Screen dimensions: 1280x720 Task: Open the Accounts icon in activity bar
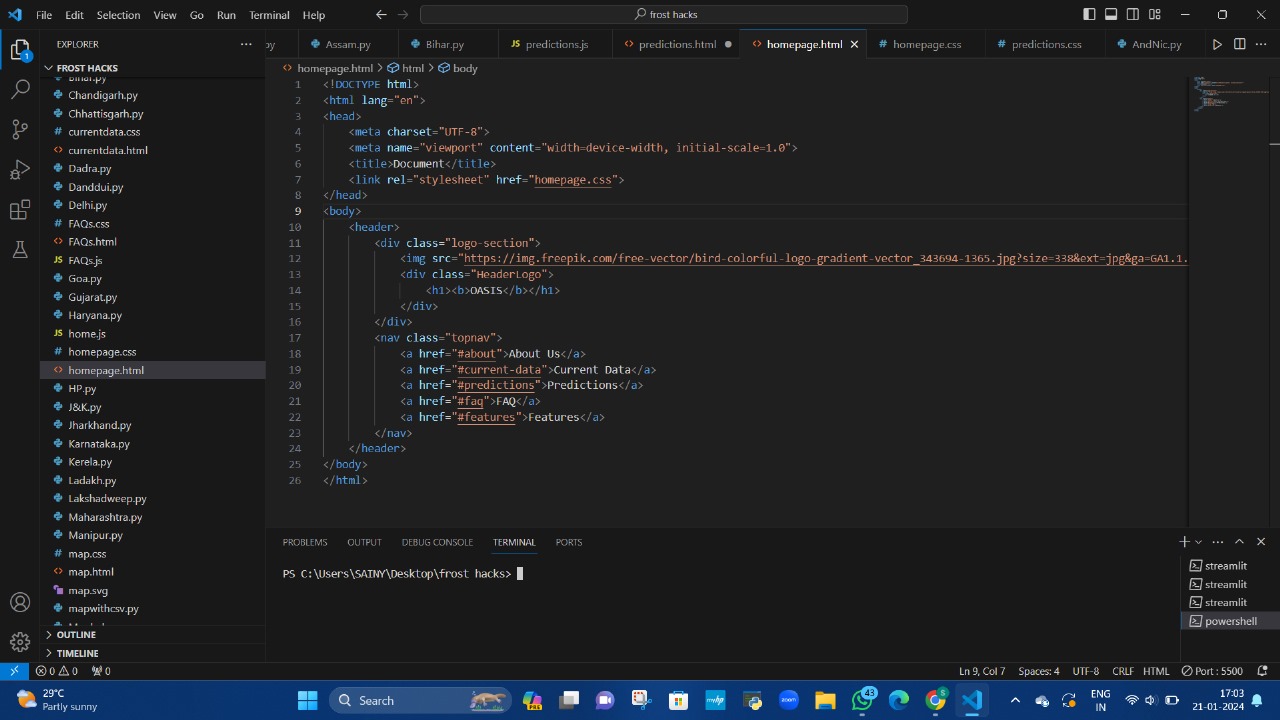20,602
